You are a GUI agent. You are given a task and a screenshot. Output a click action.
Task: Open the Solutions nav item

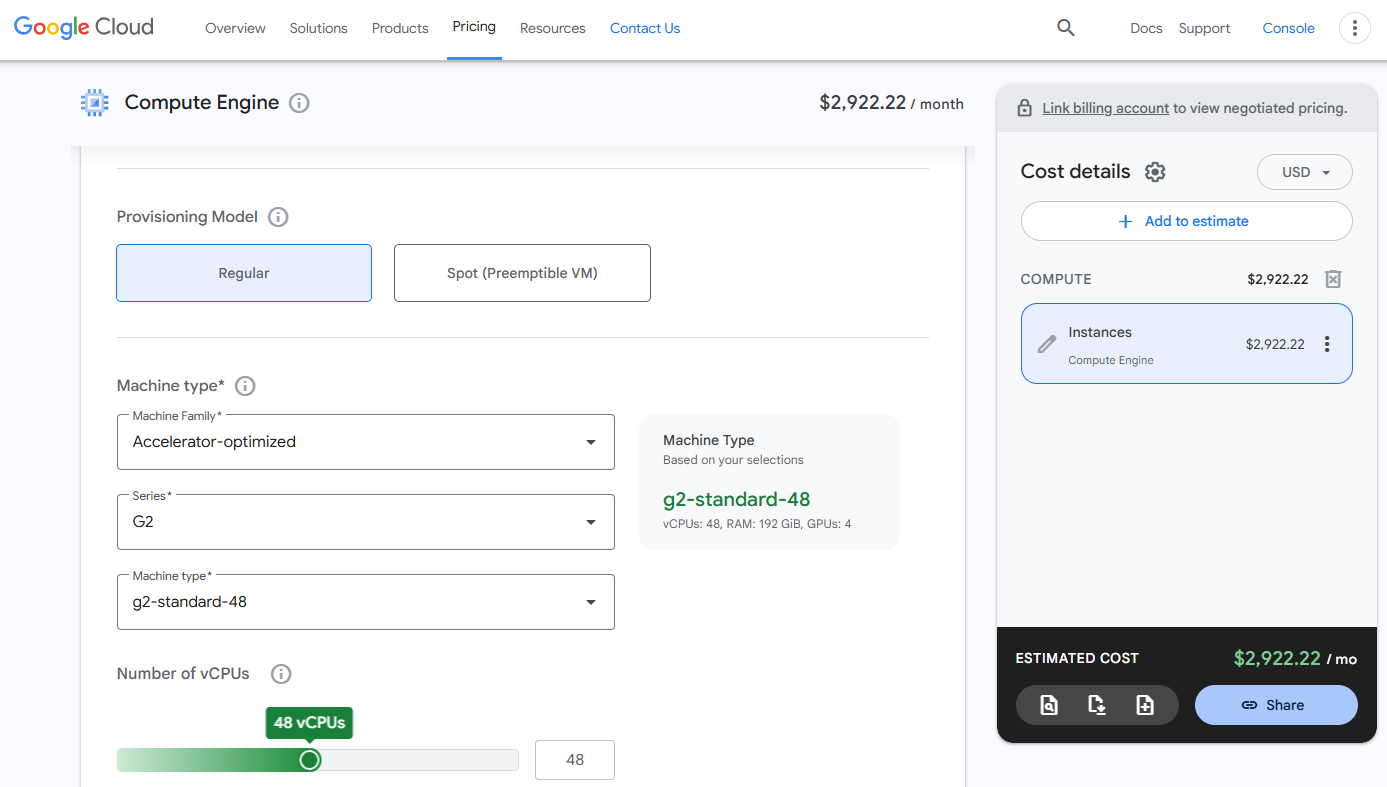pos(319,28)
